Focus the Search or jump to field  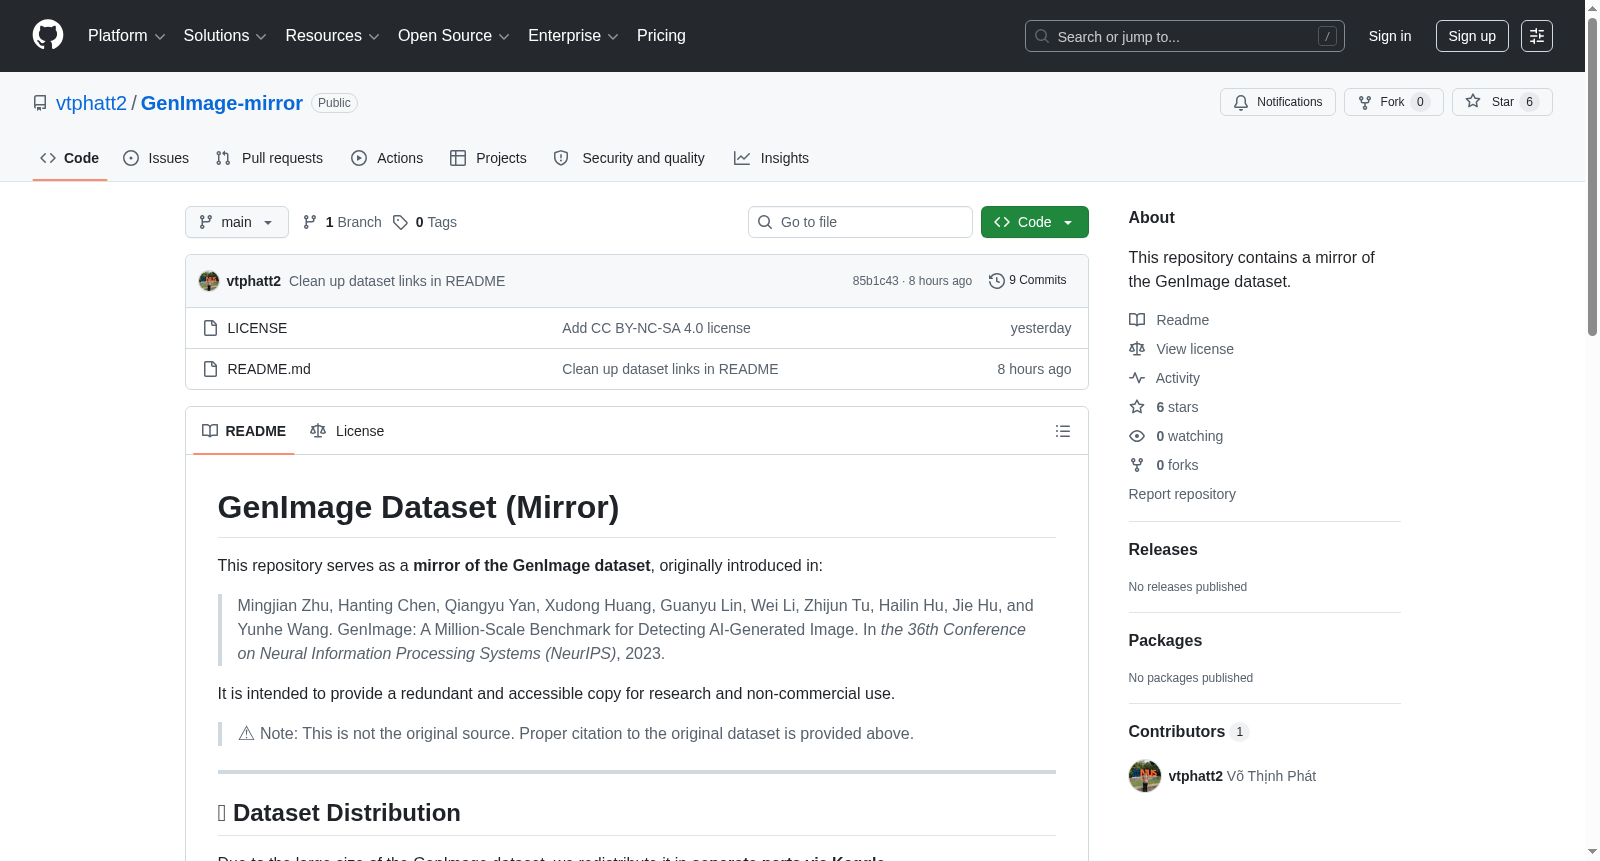1185,36
